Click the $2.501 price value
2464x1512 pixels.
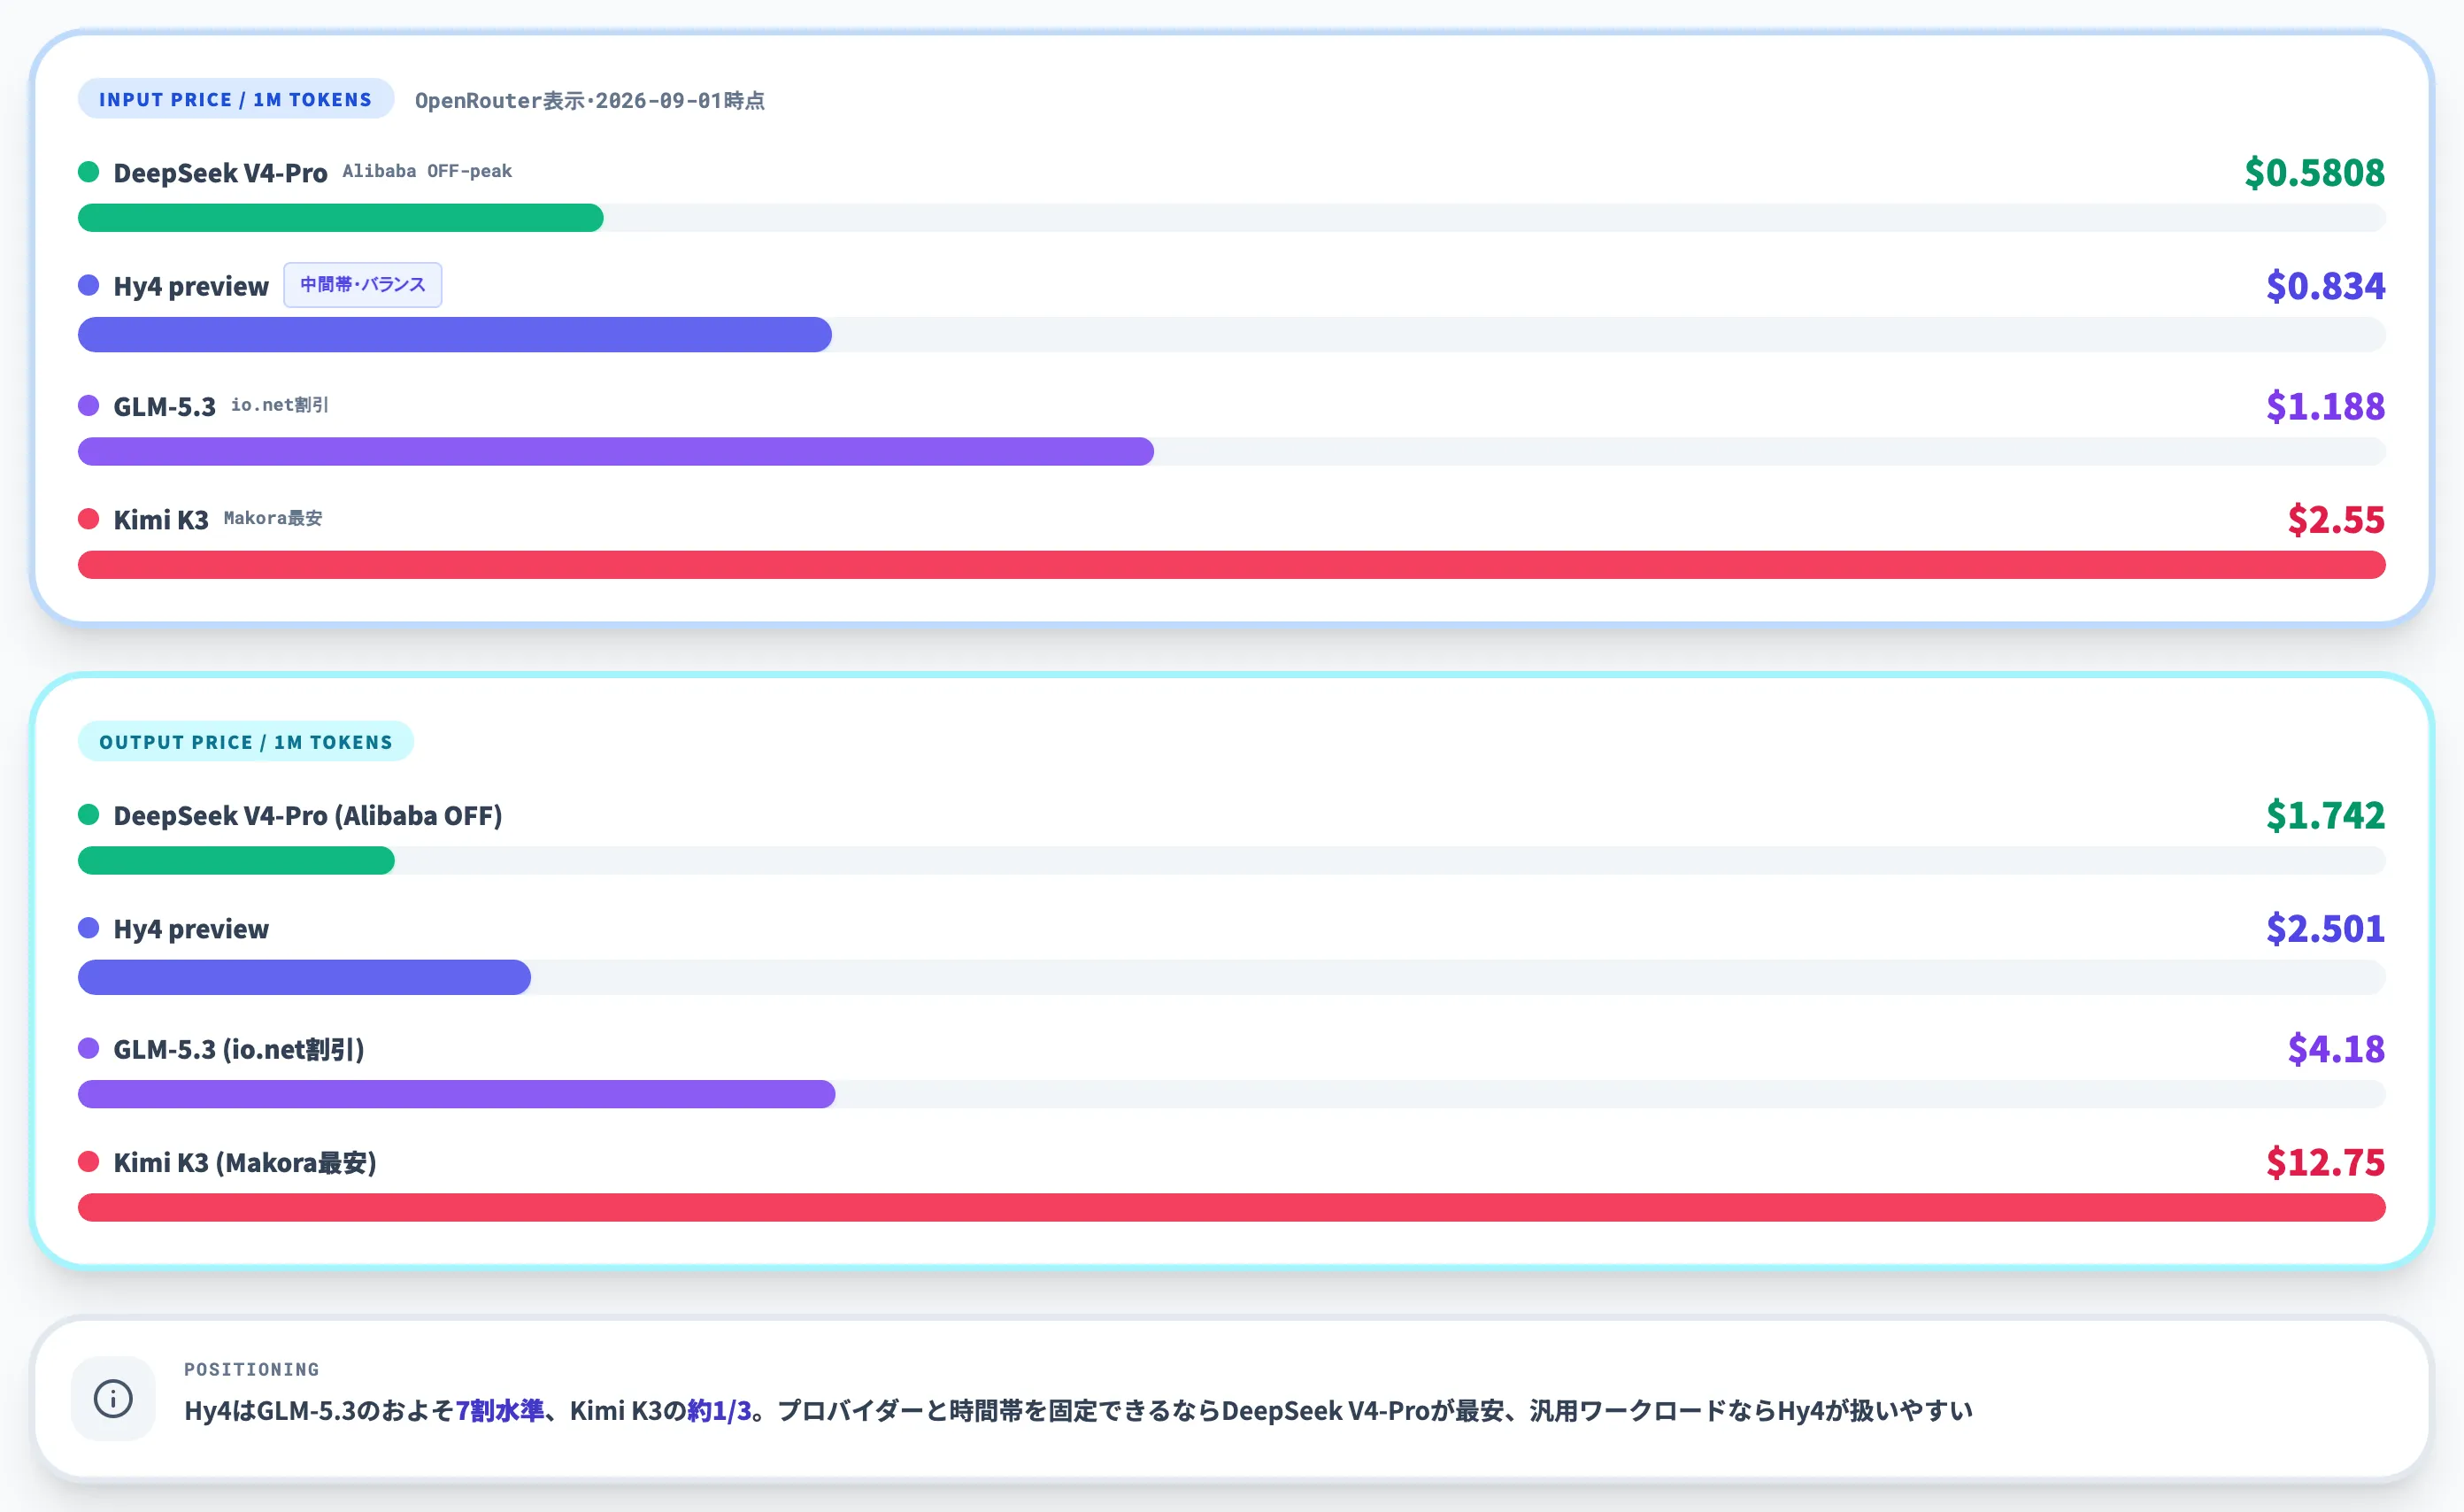[x=2325, y=929]
